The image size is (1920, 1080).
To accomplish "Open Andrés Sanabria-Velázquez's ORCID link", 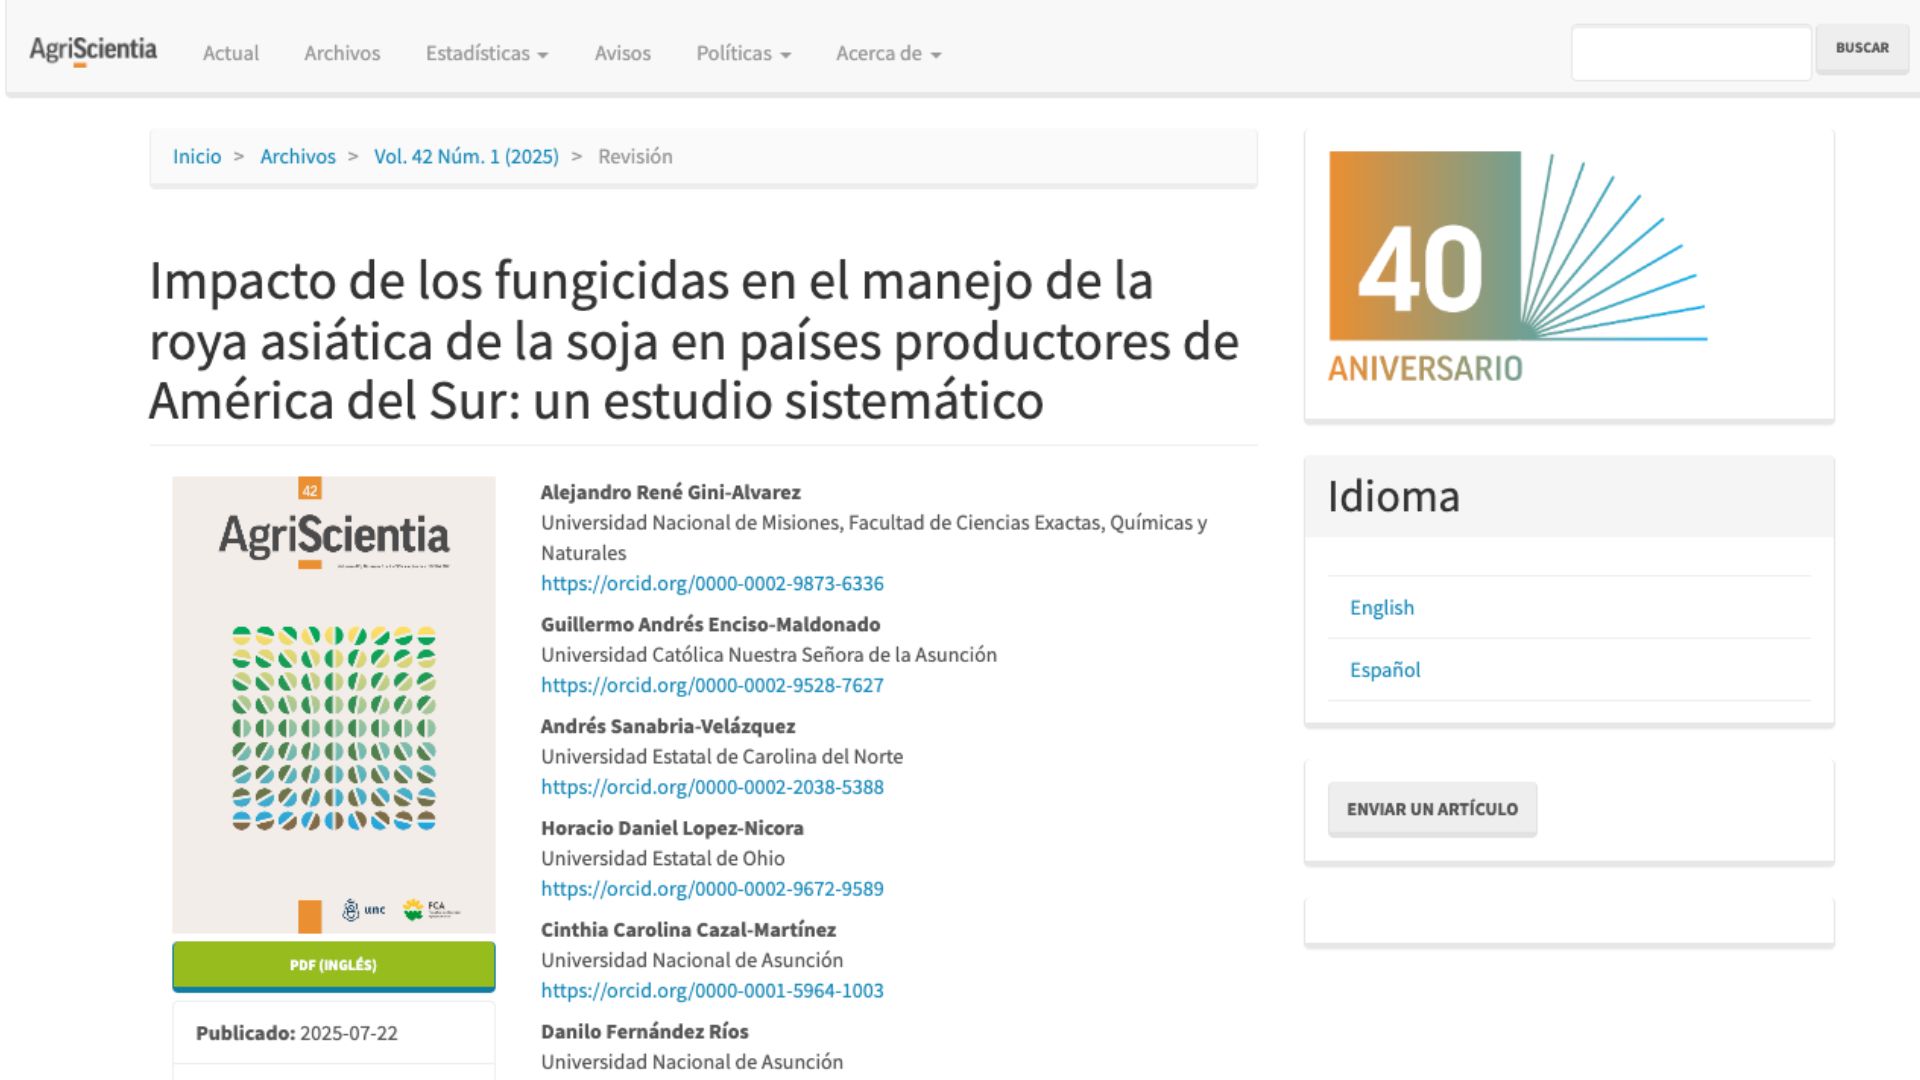I will [712, 787].
